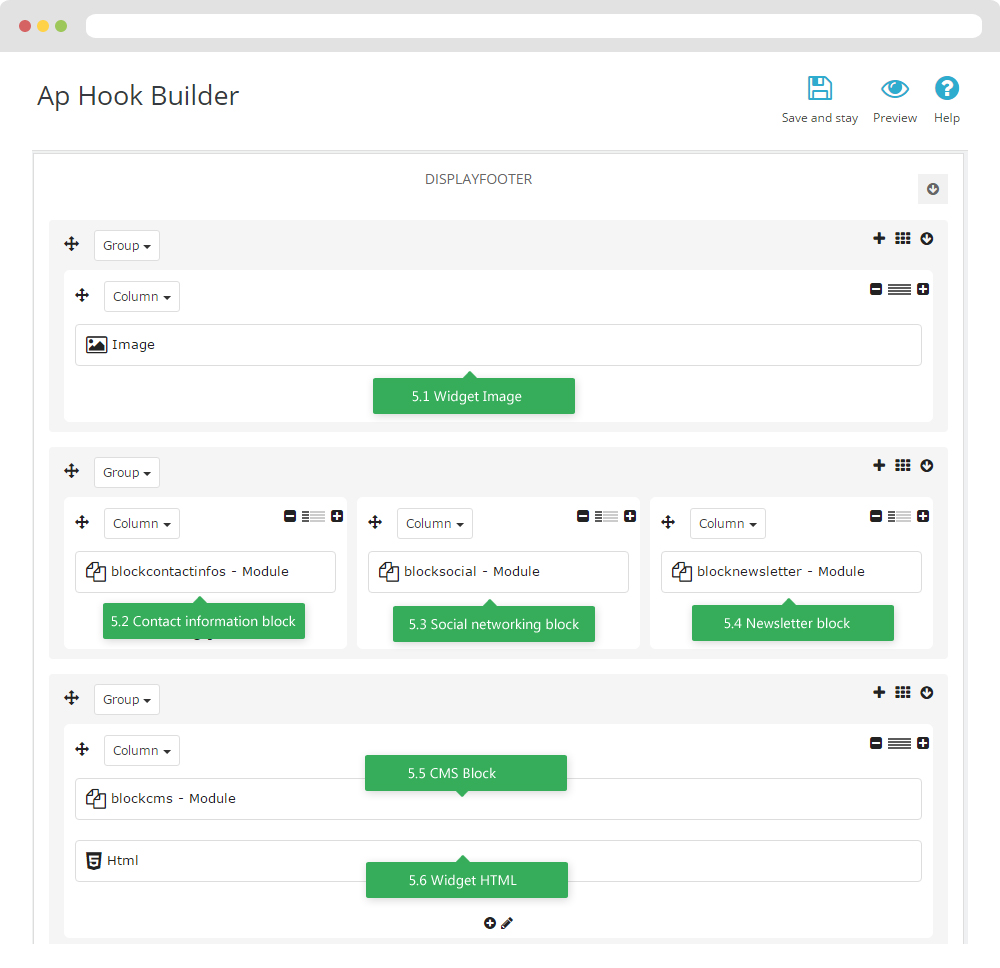Click the pencil edit icon below Html widget

507,923
